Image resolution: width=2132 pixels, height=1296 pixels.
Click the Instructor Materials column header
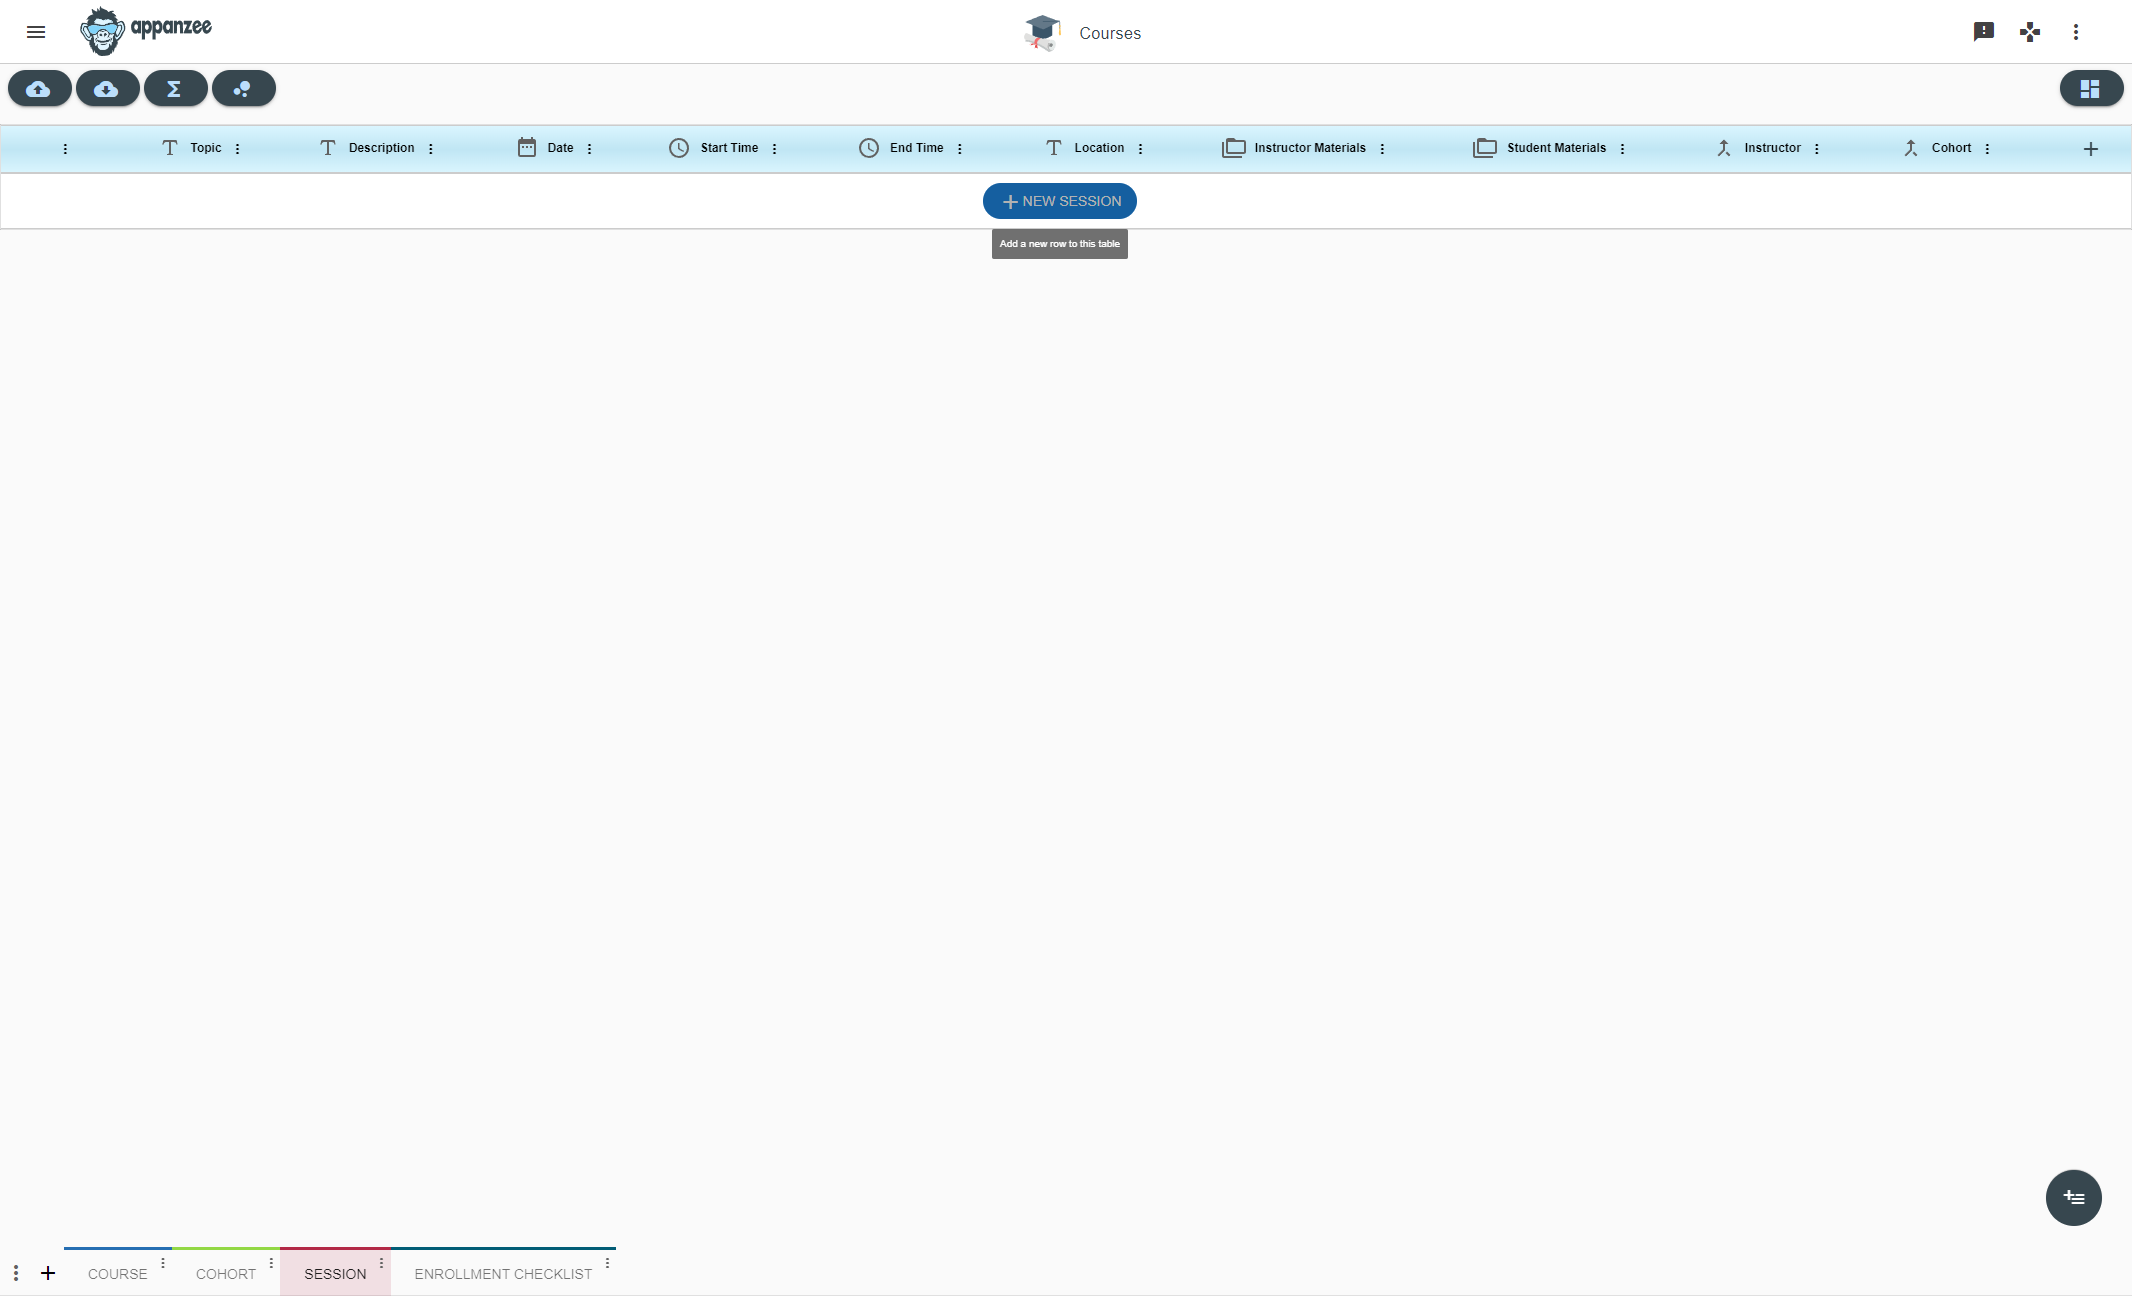[x=1310, y=148]
